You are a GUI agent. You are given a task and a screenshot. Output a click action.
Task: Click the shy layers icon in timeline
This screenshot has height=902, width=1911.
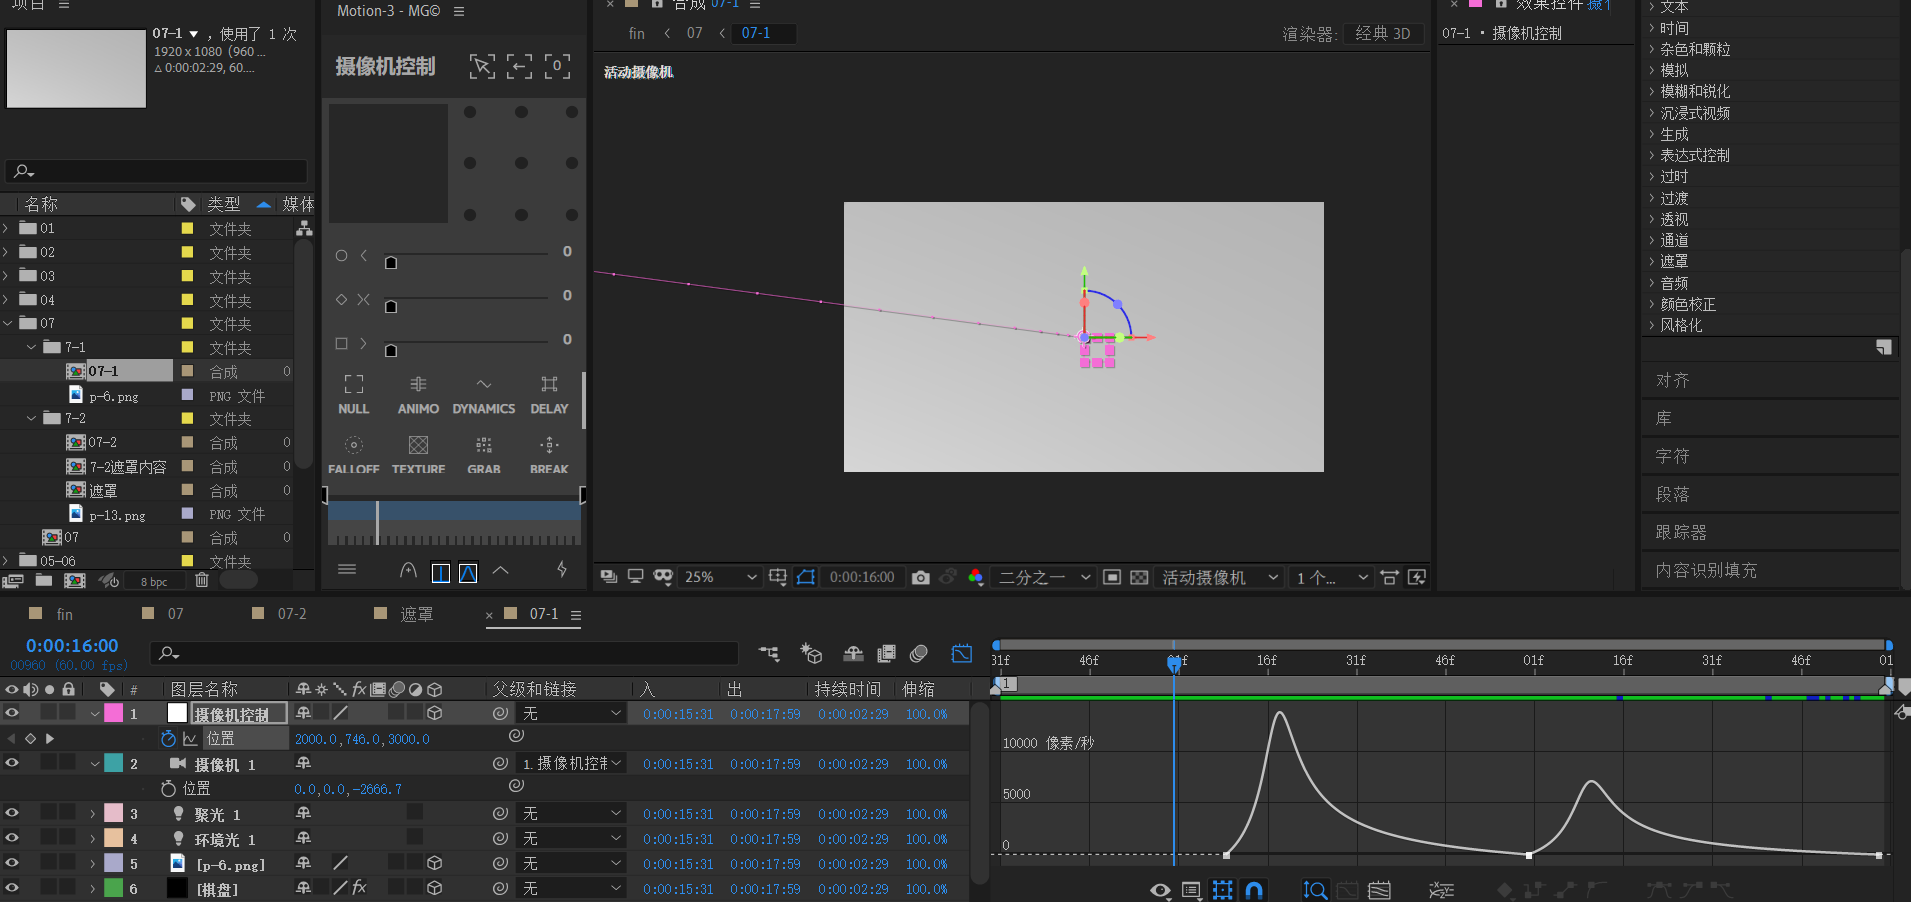(x=853, y=654)
